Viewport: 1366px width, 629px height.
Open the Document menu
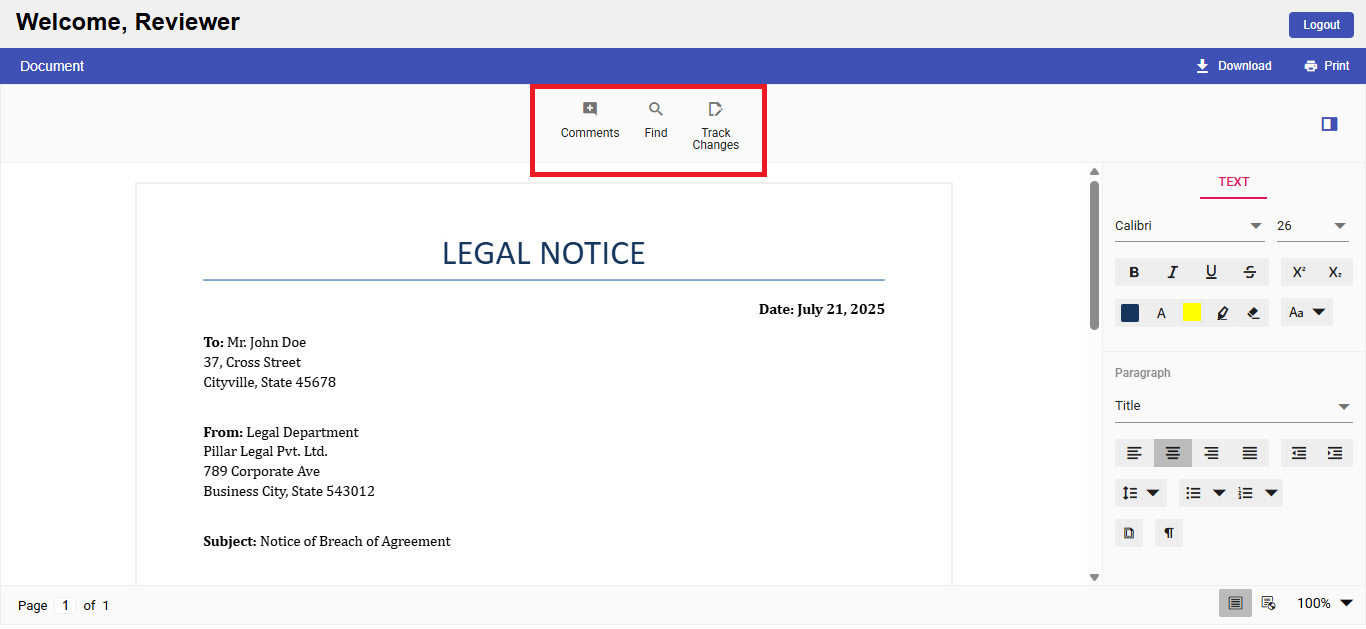[52, 65]
